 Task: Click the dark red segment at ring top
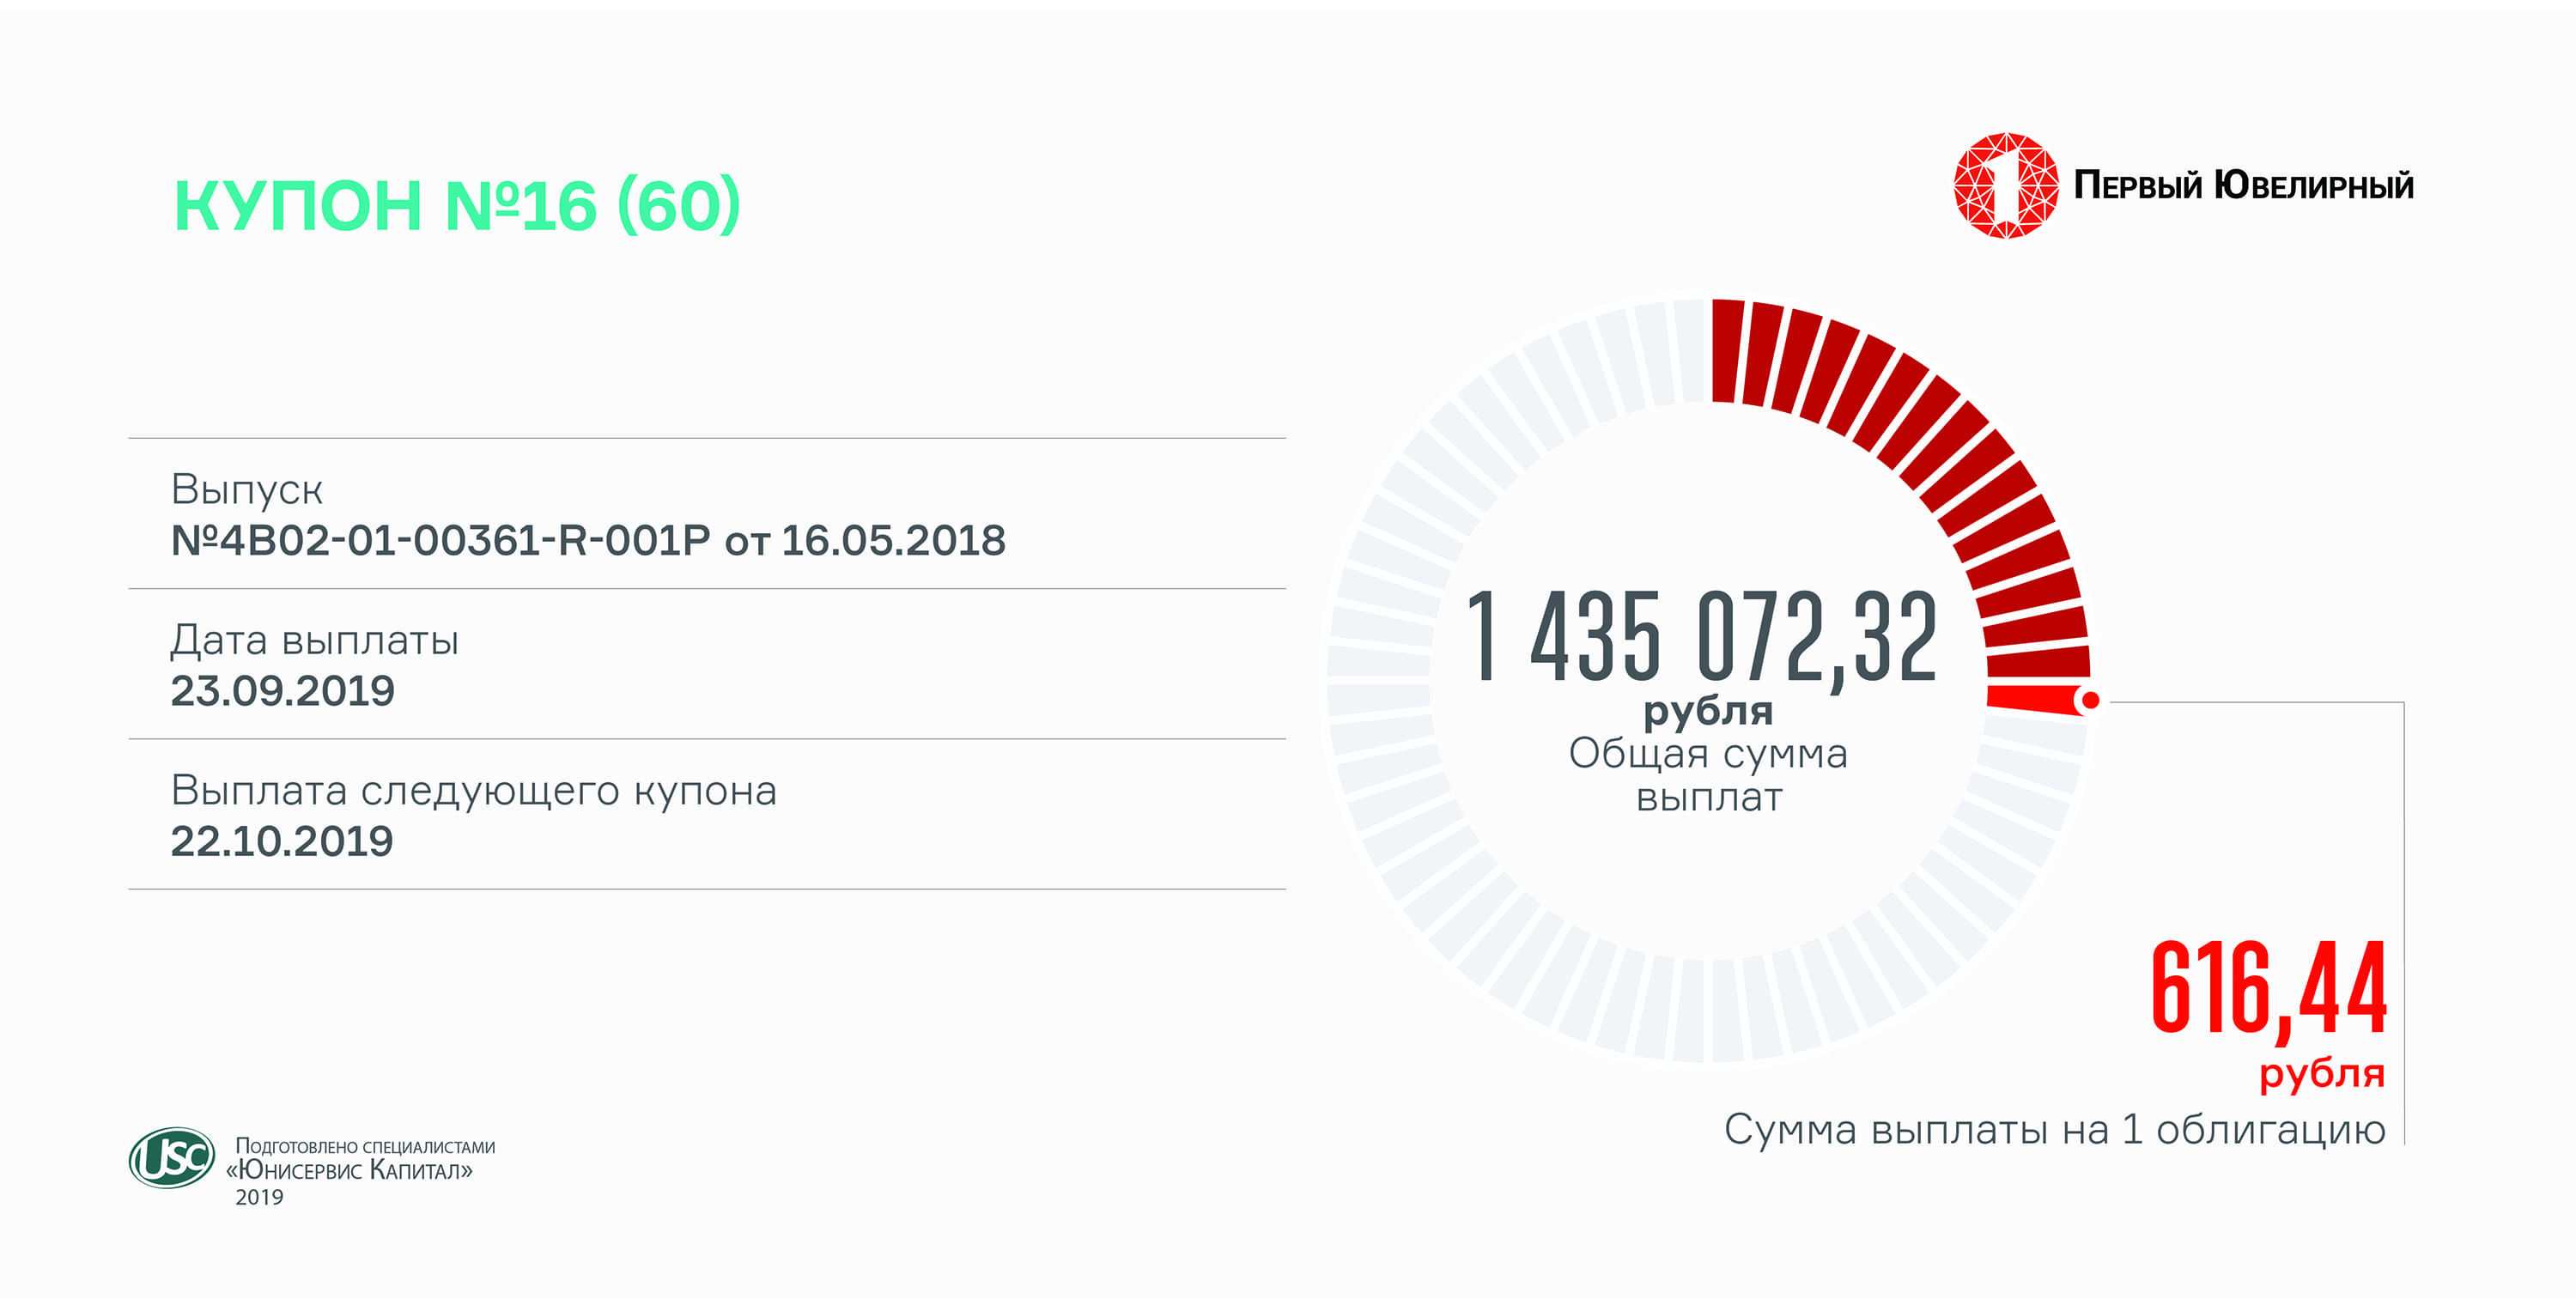pos(1727,351)
